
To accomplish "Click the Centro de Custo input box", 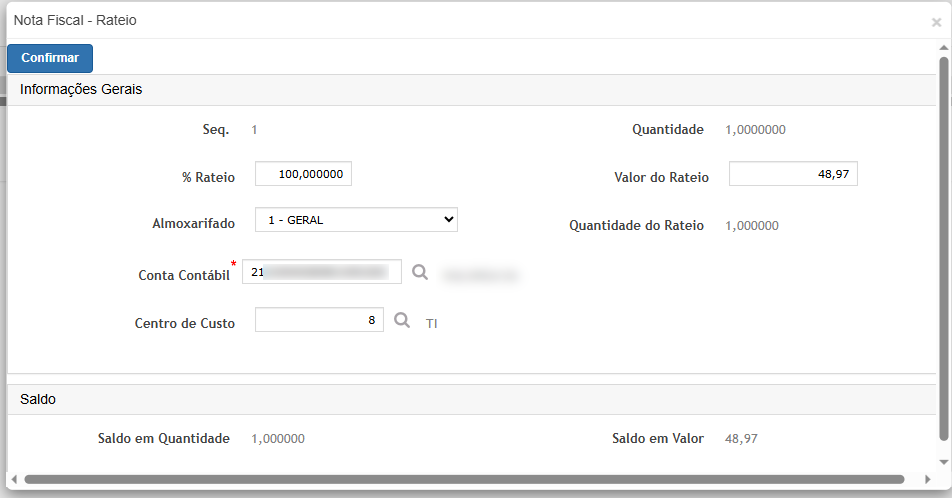I will [319, 320].
